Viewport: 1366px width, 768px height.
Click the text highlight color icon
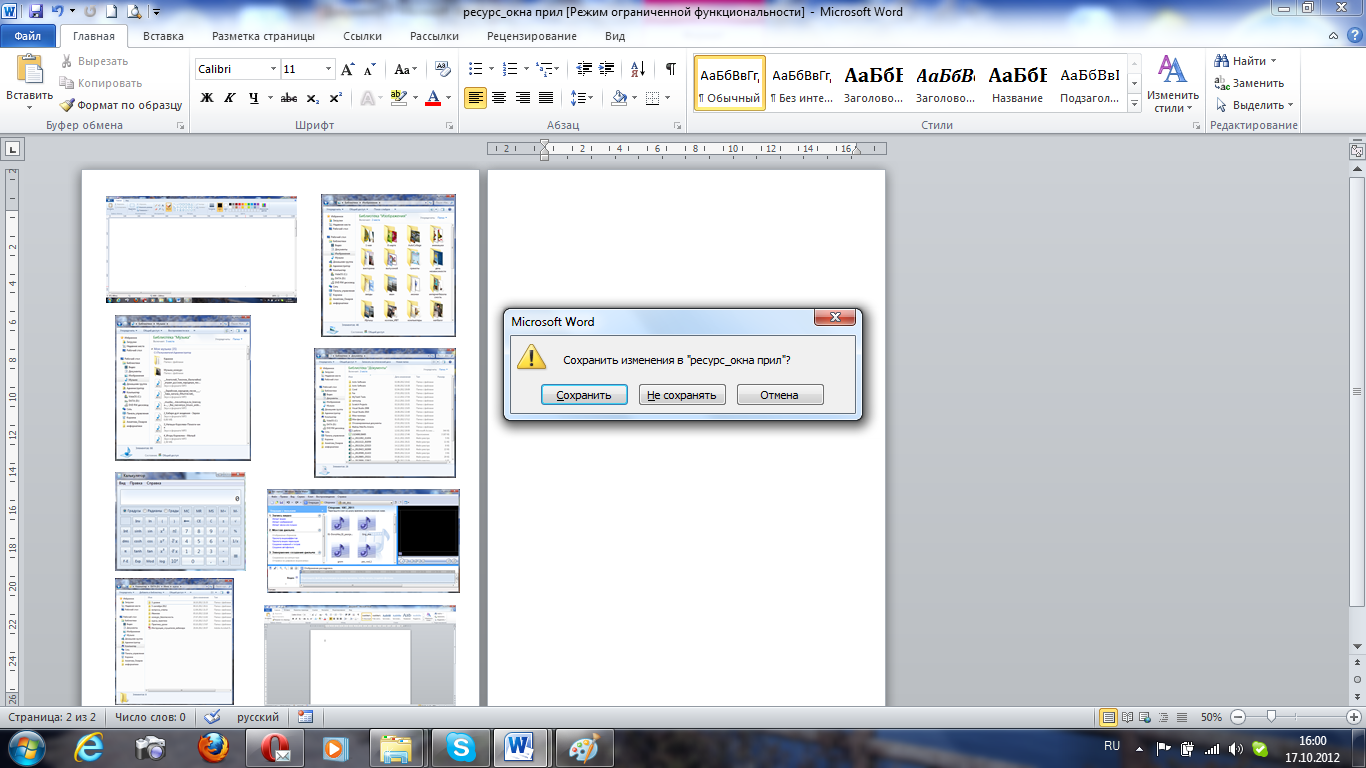click(398, 98)
